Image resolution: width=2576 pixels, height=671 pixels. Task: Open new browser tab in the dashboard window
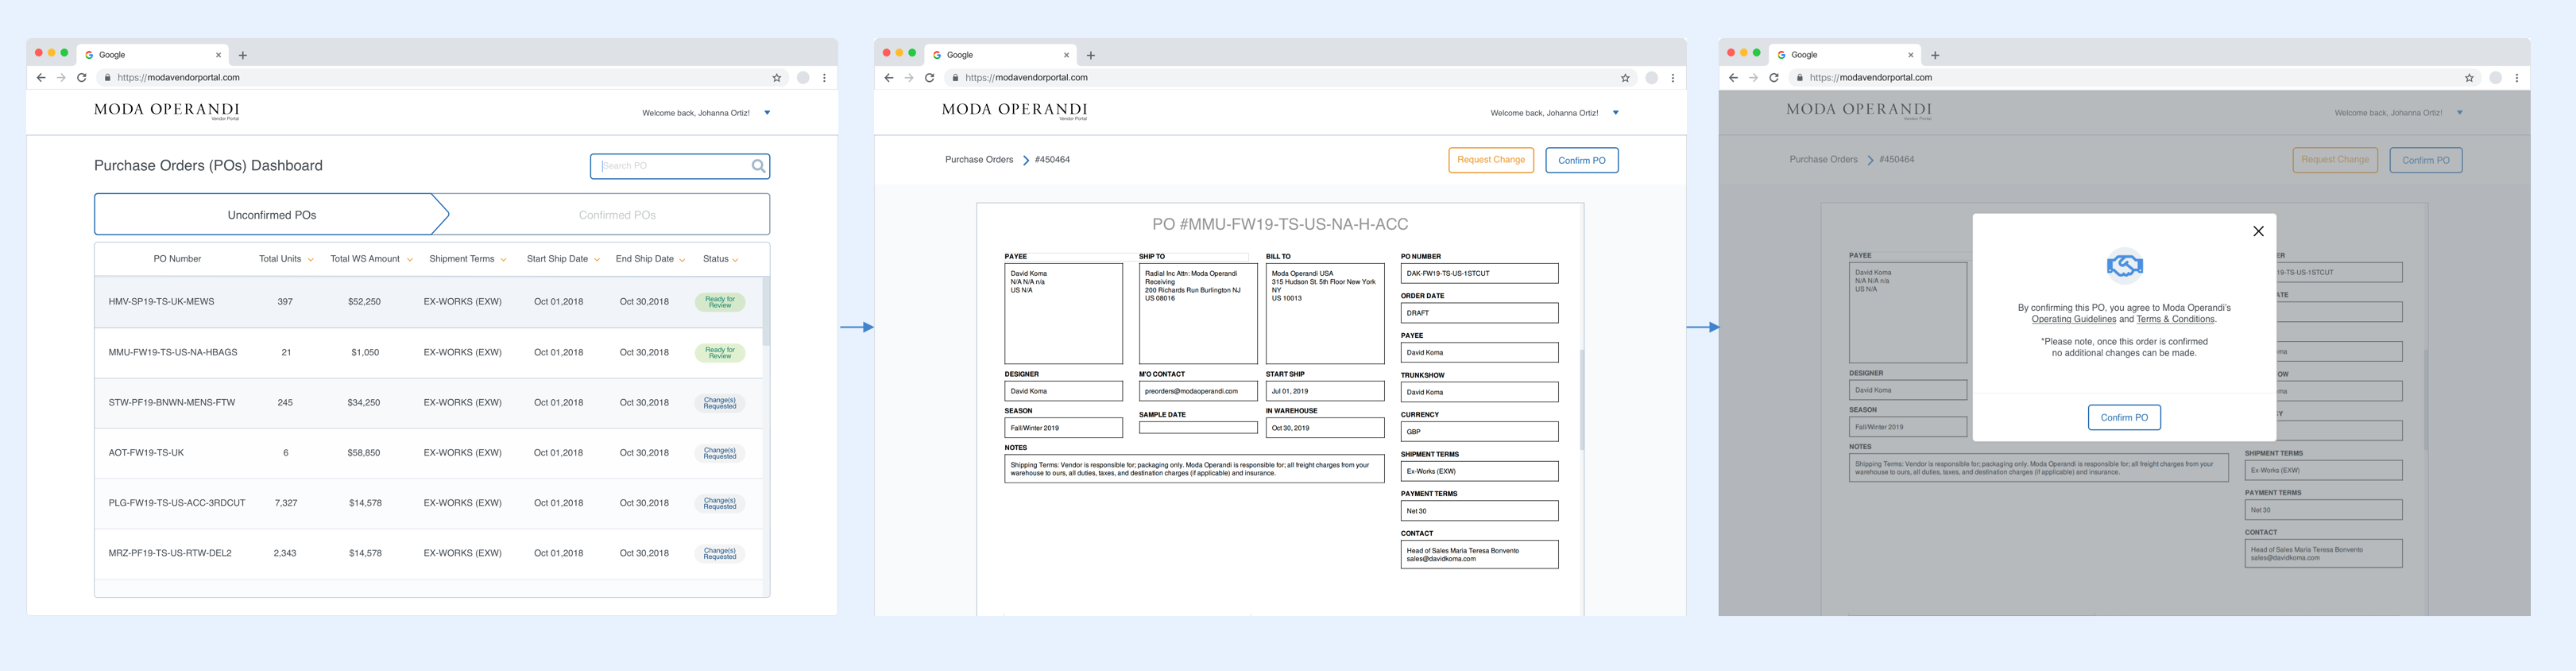243,56
